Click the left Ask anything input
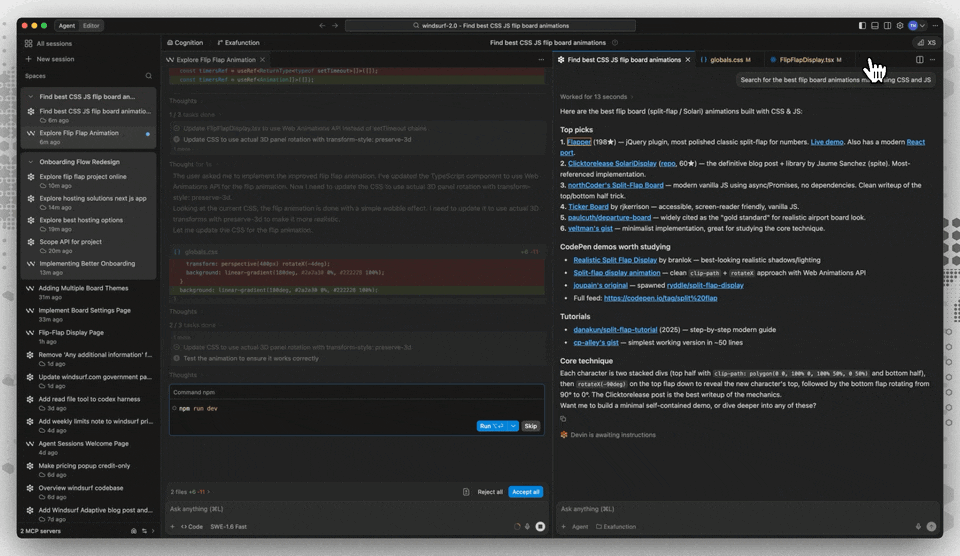960x556 pixels. point(356,509)
